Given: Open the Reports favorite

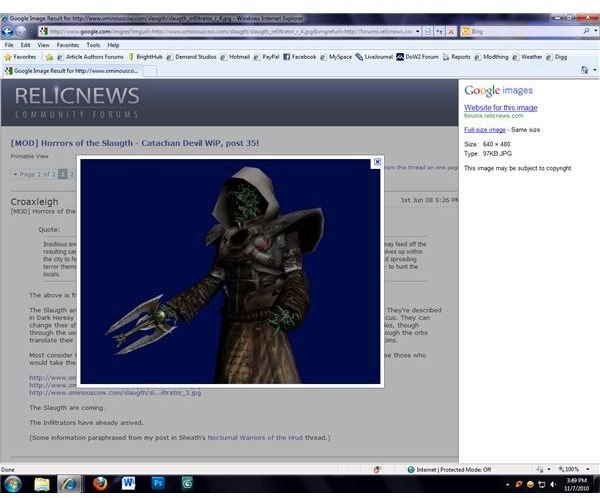Looking at the screenshot, I should tap(457, 57).
